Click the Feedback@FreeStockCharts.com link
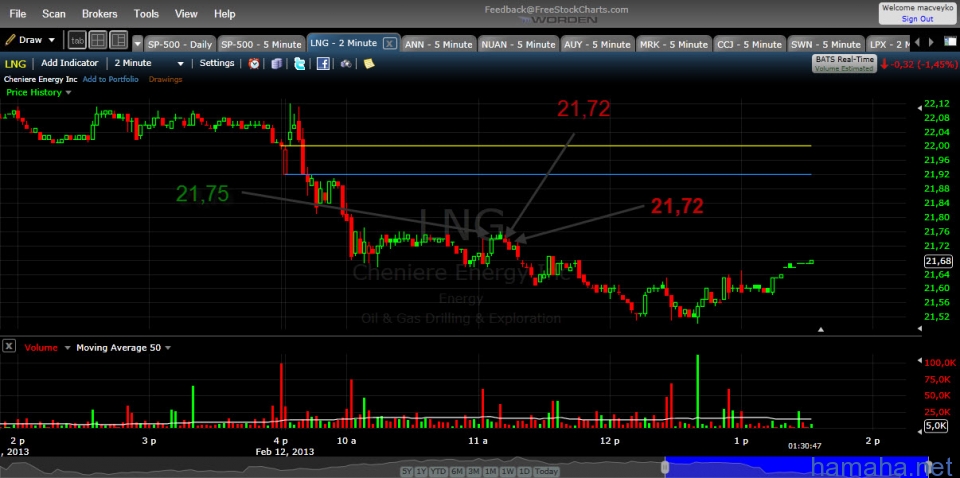 point(557,9)
